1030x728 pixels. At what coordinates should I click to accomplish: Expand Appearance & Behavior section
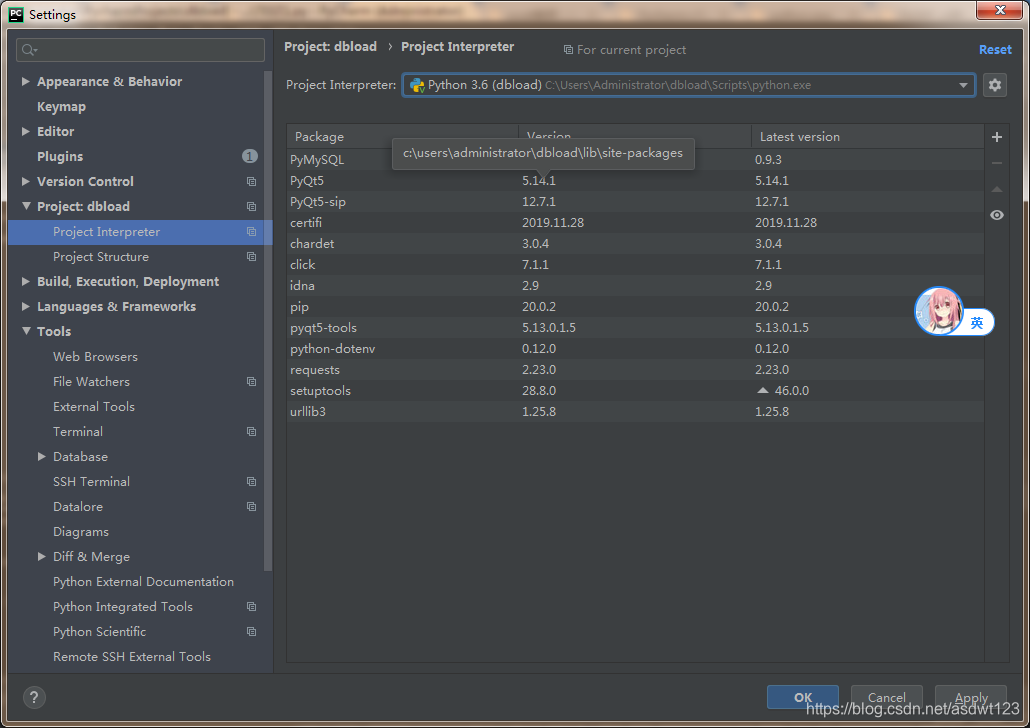pos(26,81)
